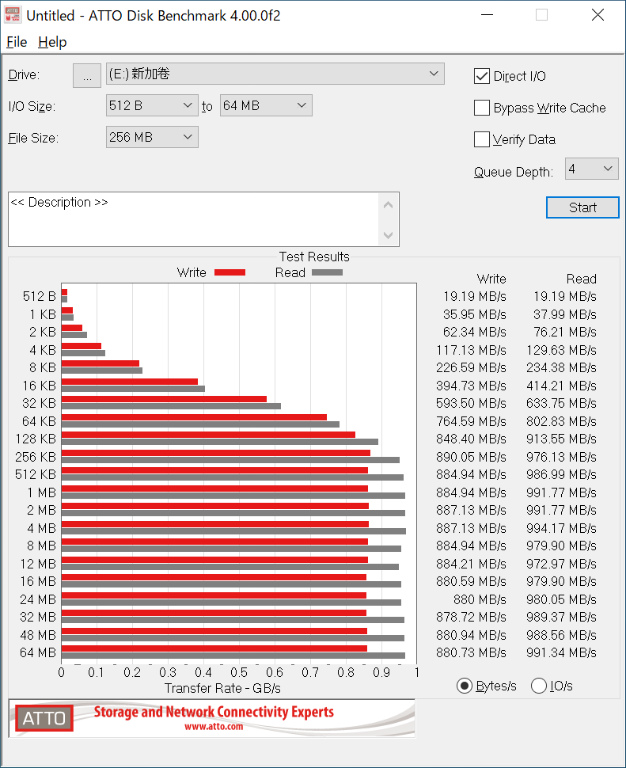
Task: Click the Read column header
Action: [581, 279]
